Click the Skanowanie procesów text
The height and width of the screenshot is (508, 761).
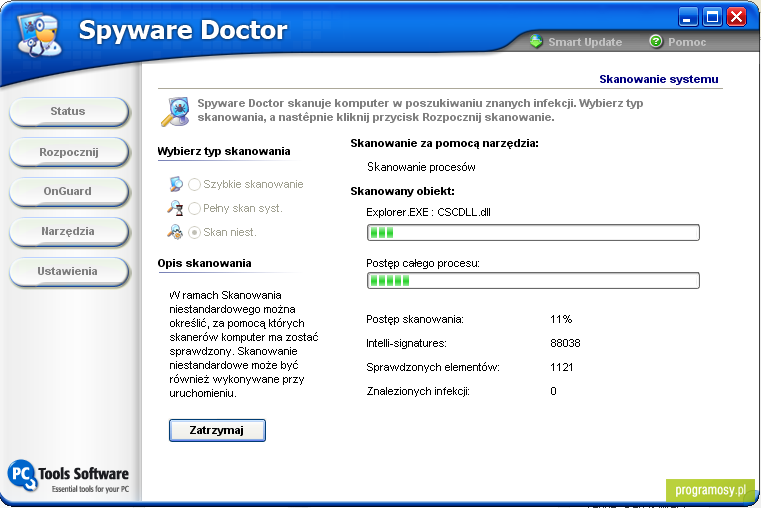coord(421,167)
